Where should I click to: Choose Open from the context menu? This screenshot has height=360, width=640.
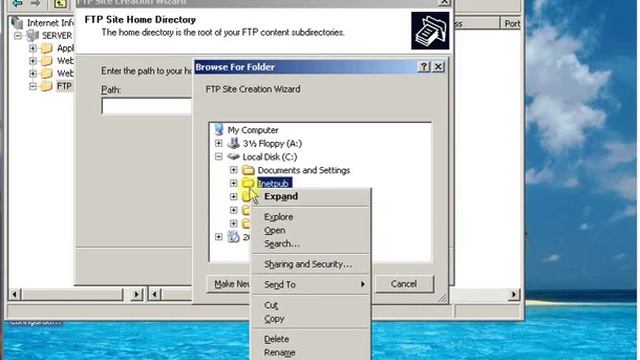[x=310, y=230]
